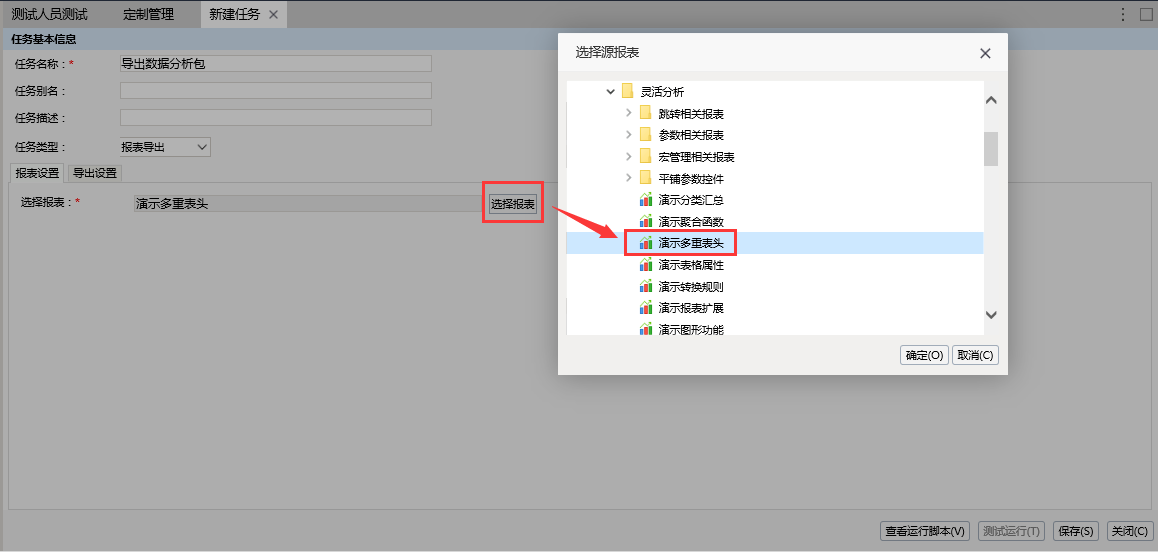This screenshot has height=552, width=1158.
Task: Click the 选择源报表 dialog title
Action: pyautogui.click(x=607, y=52)
